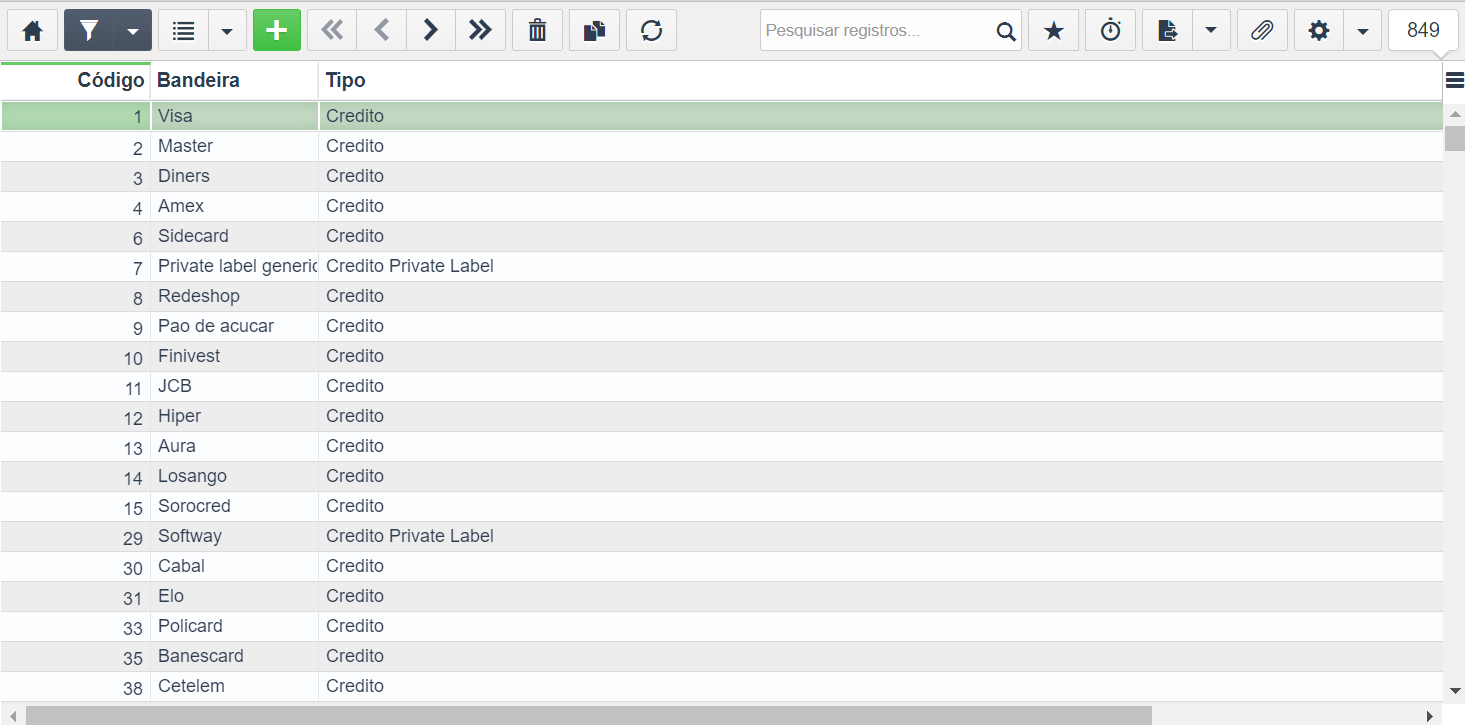The width and height of the screenshot is (1465, 725).
Task: Click the vertical scrollbar down arrow
Action: [x=1455, y=690]
